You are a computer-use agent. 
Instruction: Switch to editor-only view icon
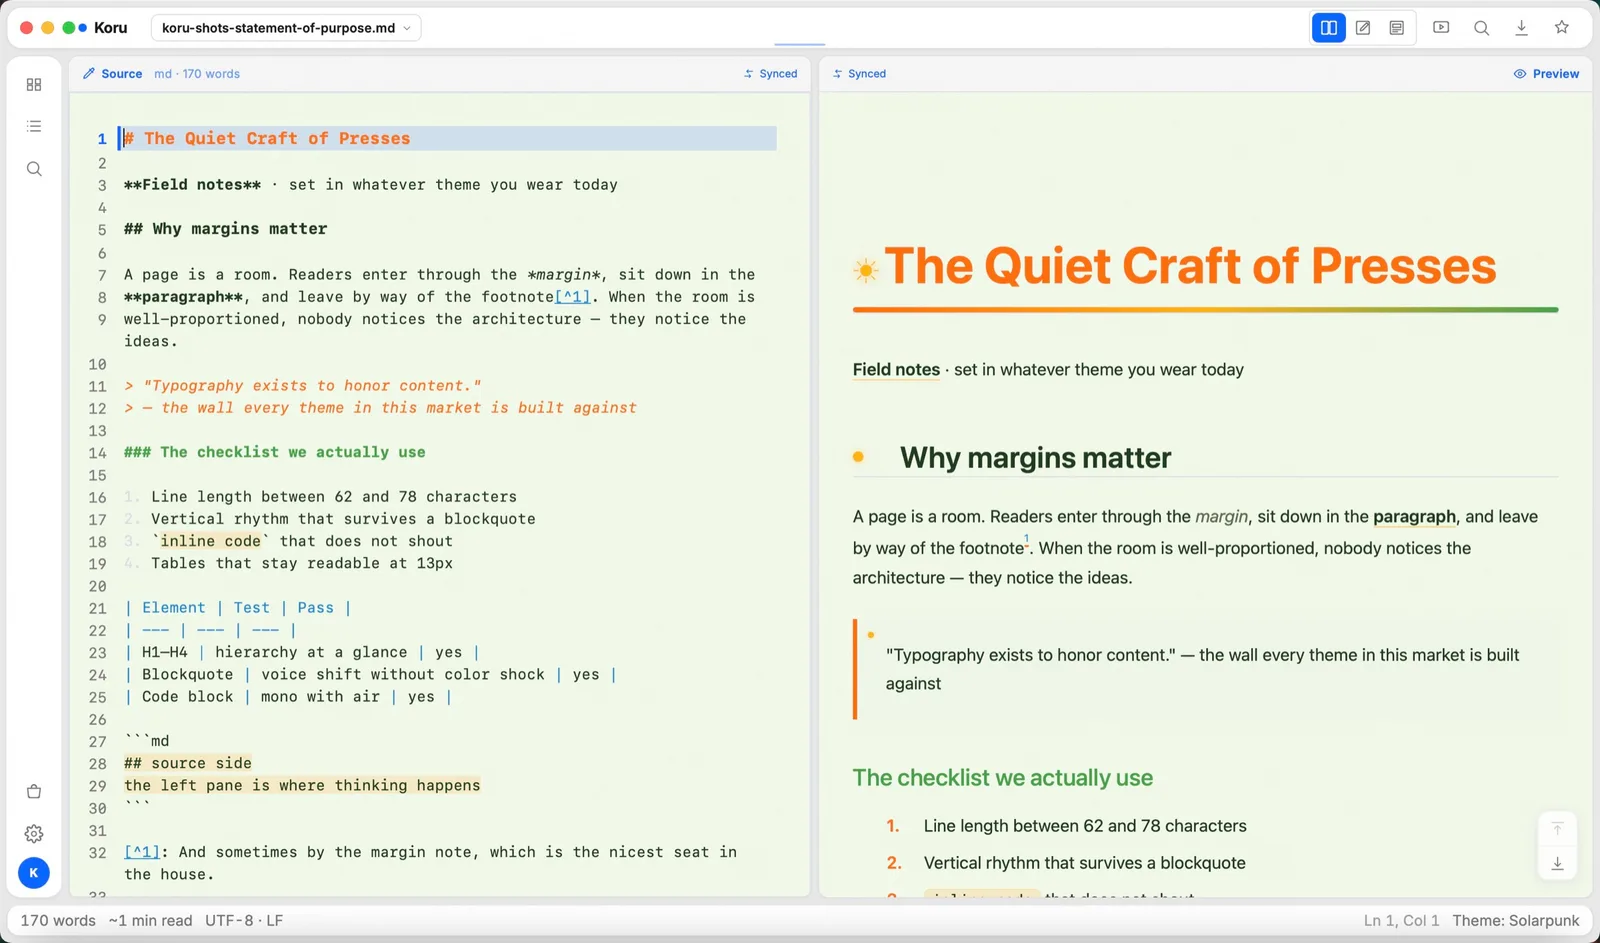pyautogui.click(x=1363, y=28)
